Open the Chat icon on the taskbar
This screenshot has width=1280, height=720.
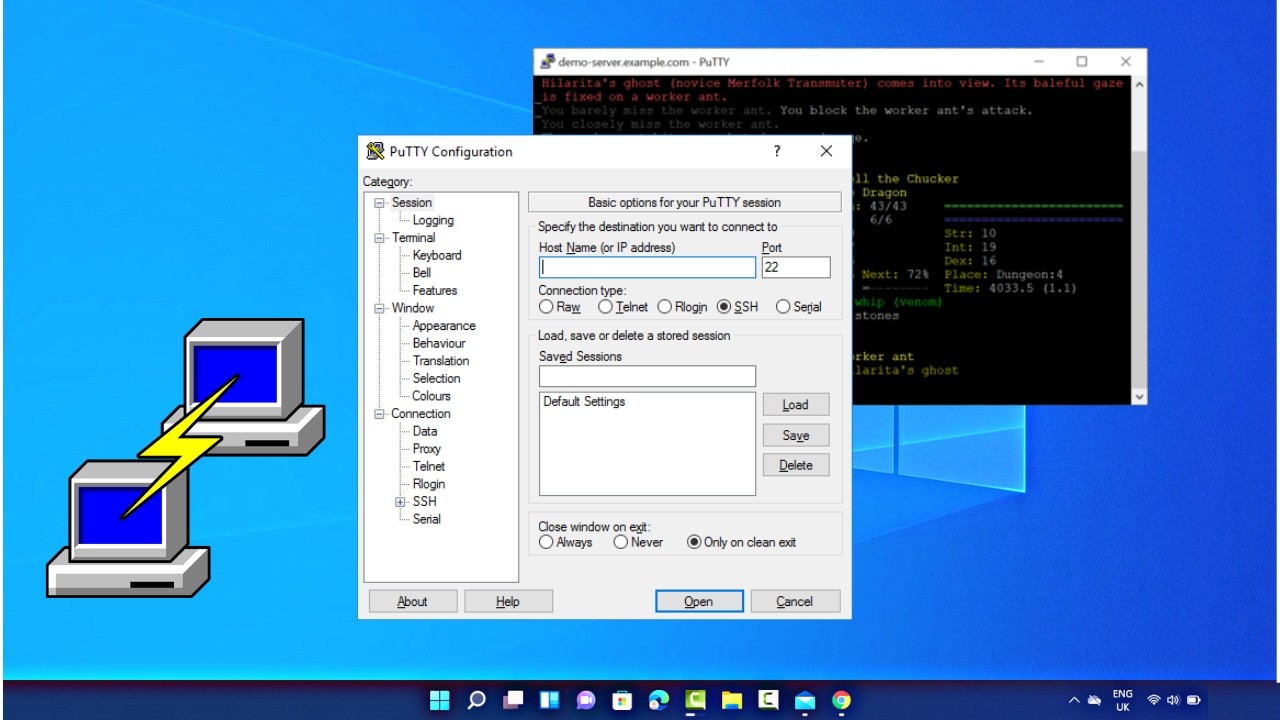586,701
